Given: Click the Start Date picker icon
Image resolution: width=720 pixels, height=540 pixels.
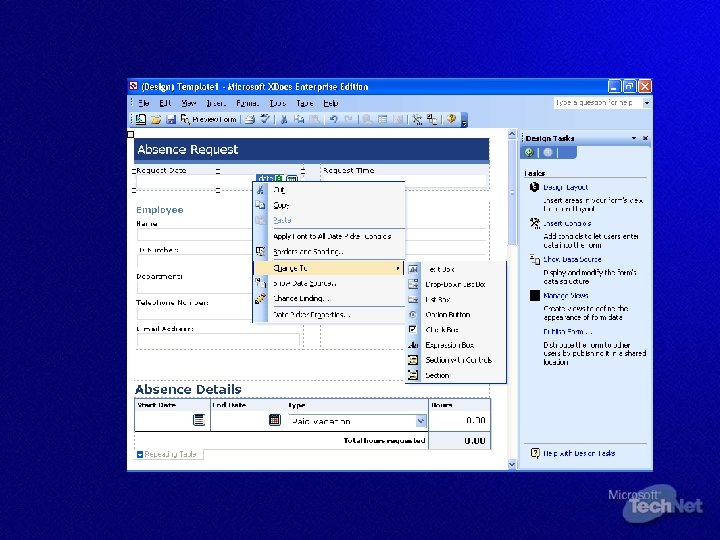Looking at the screenshot, I should point(199,420).
